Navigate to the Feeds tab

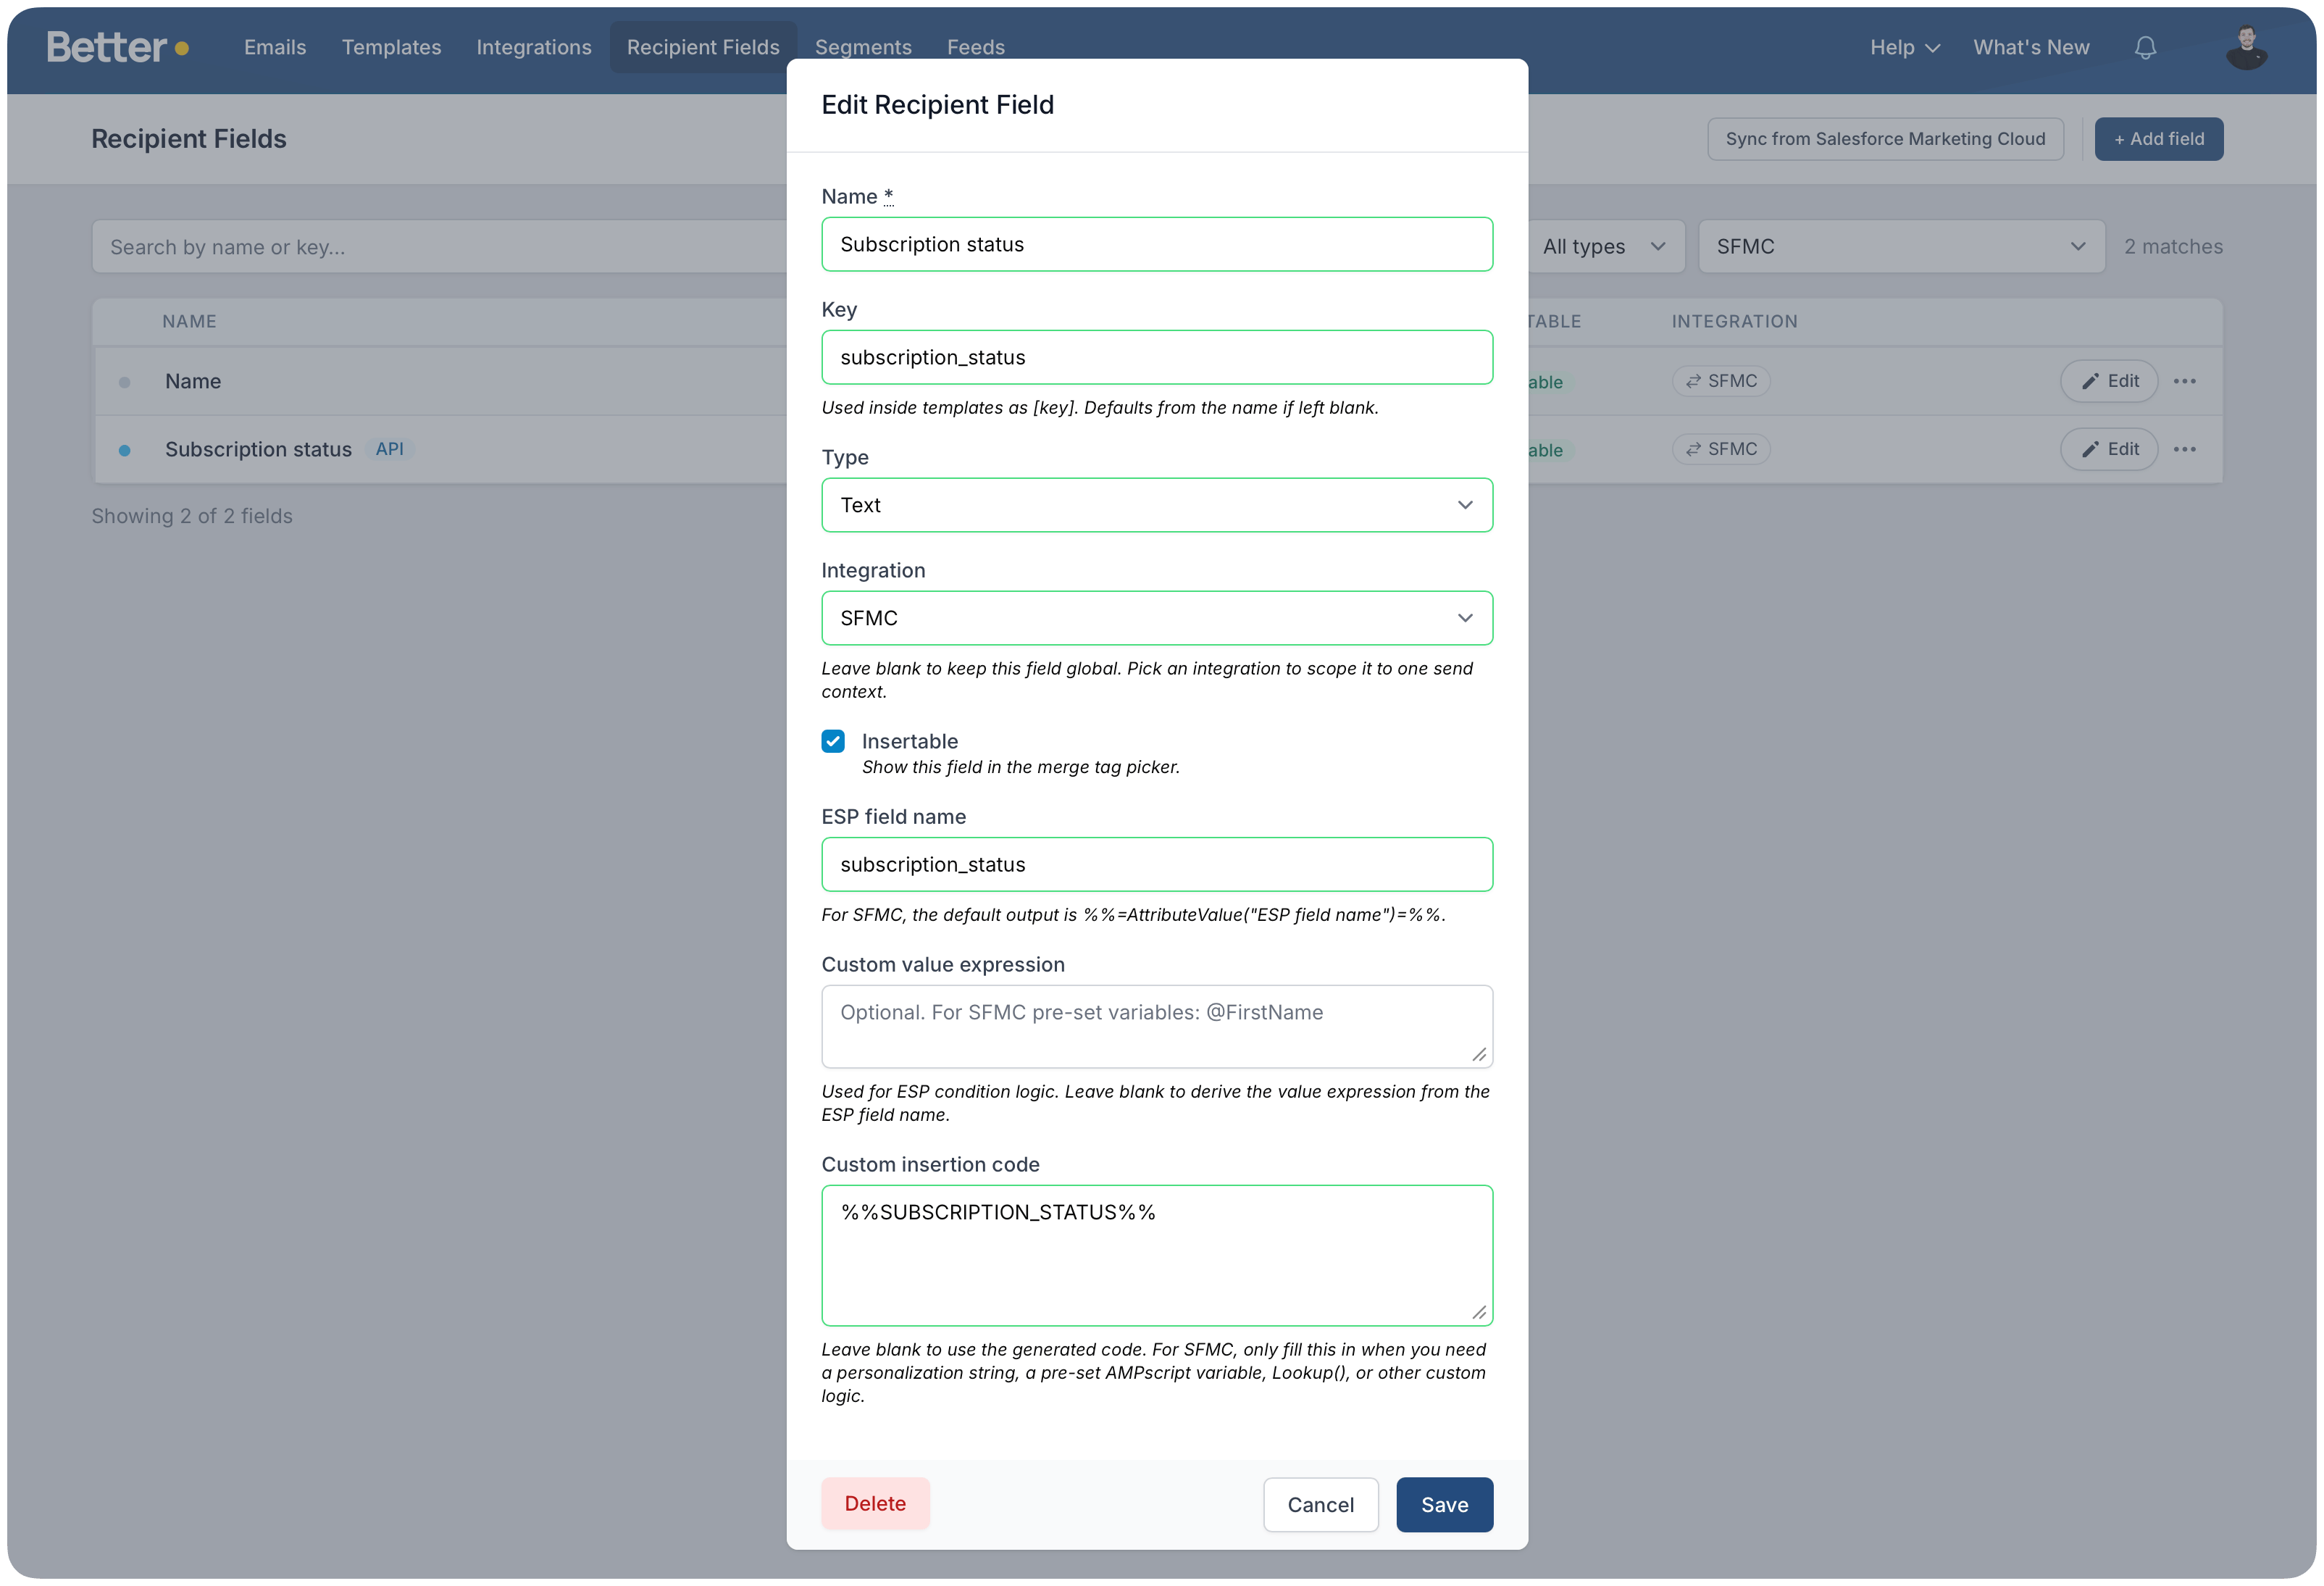[975, 47]
